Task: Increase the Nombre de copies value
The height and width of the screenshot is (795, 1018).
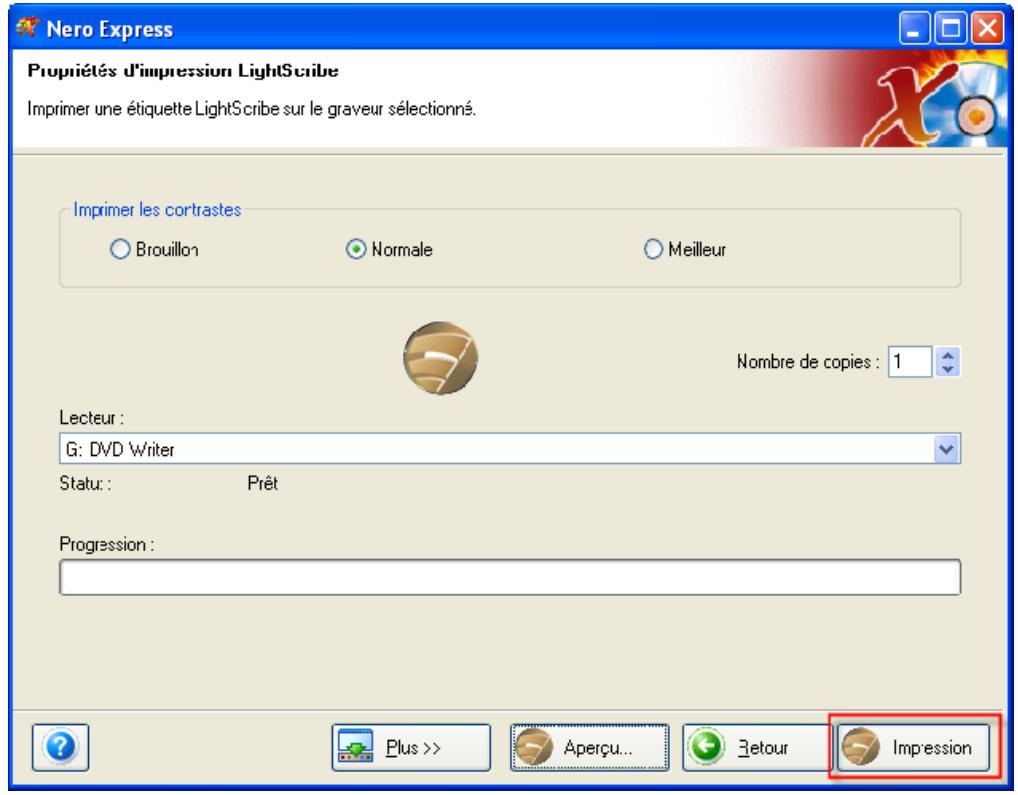Action: (948, 354)
